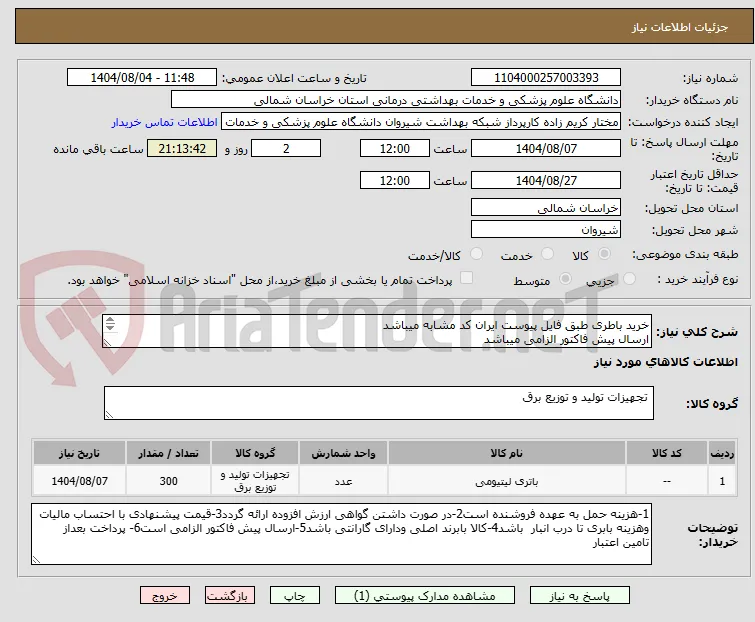Click the ردیف column header
This screenshot has width=755, height=622.
(x=722, y=453)
